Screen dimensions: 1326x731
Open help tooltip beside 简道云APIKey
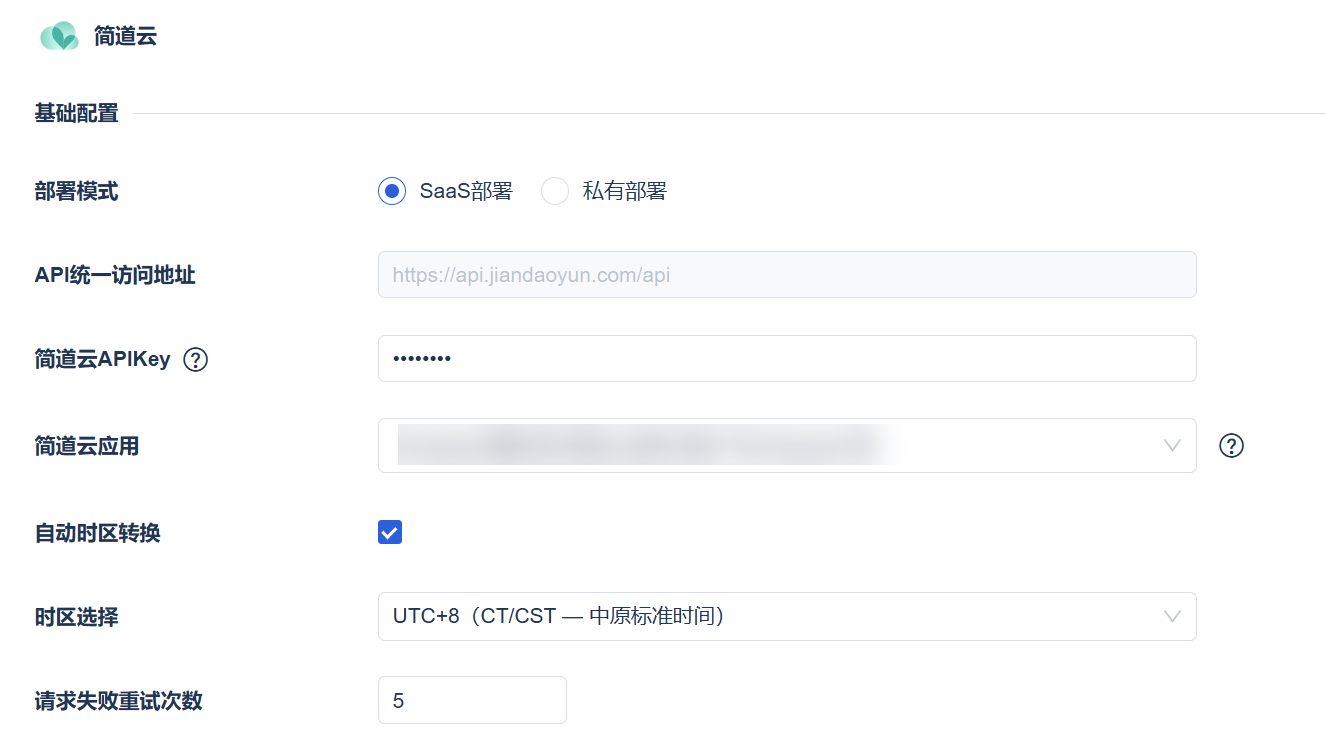pos(196,359)
